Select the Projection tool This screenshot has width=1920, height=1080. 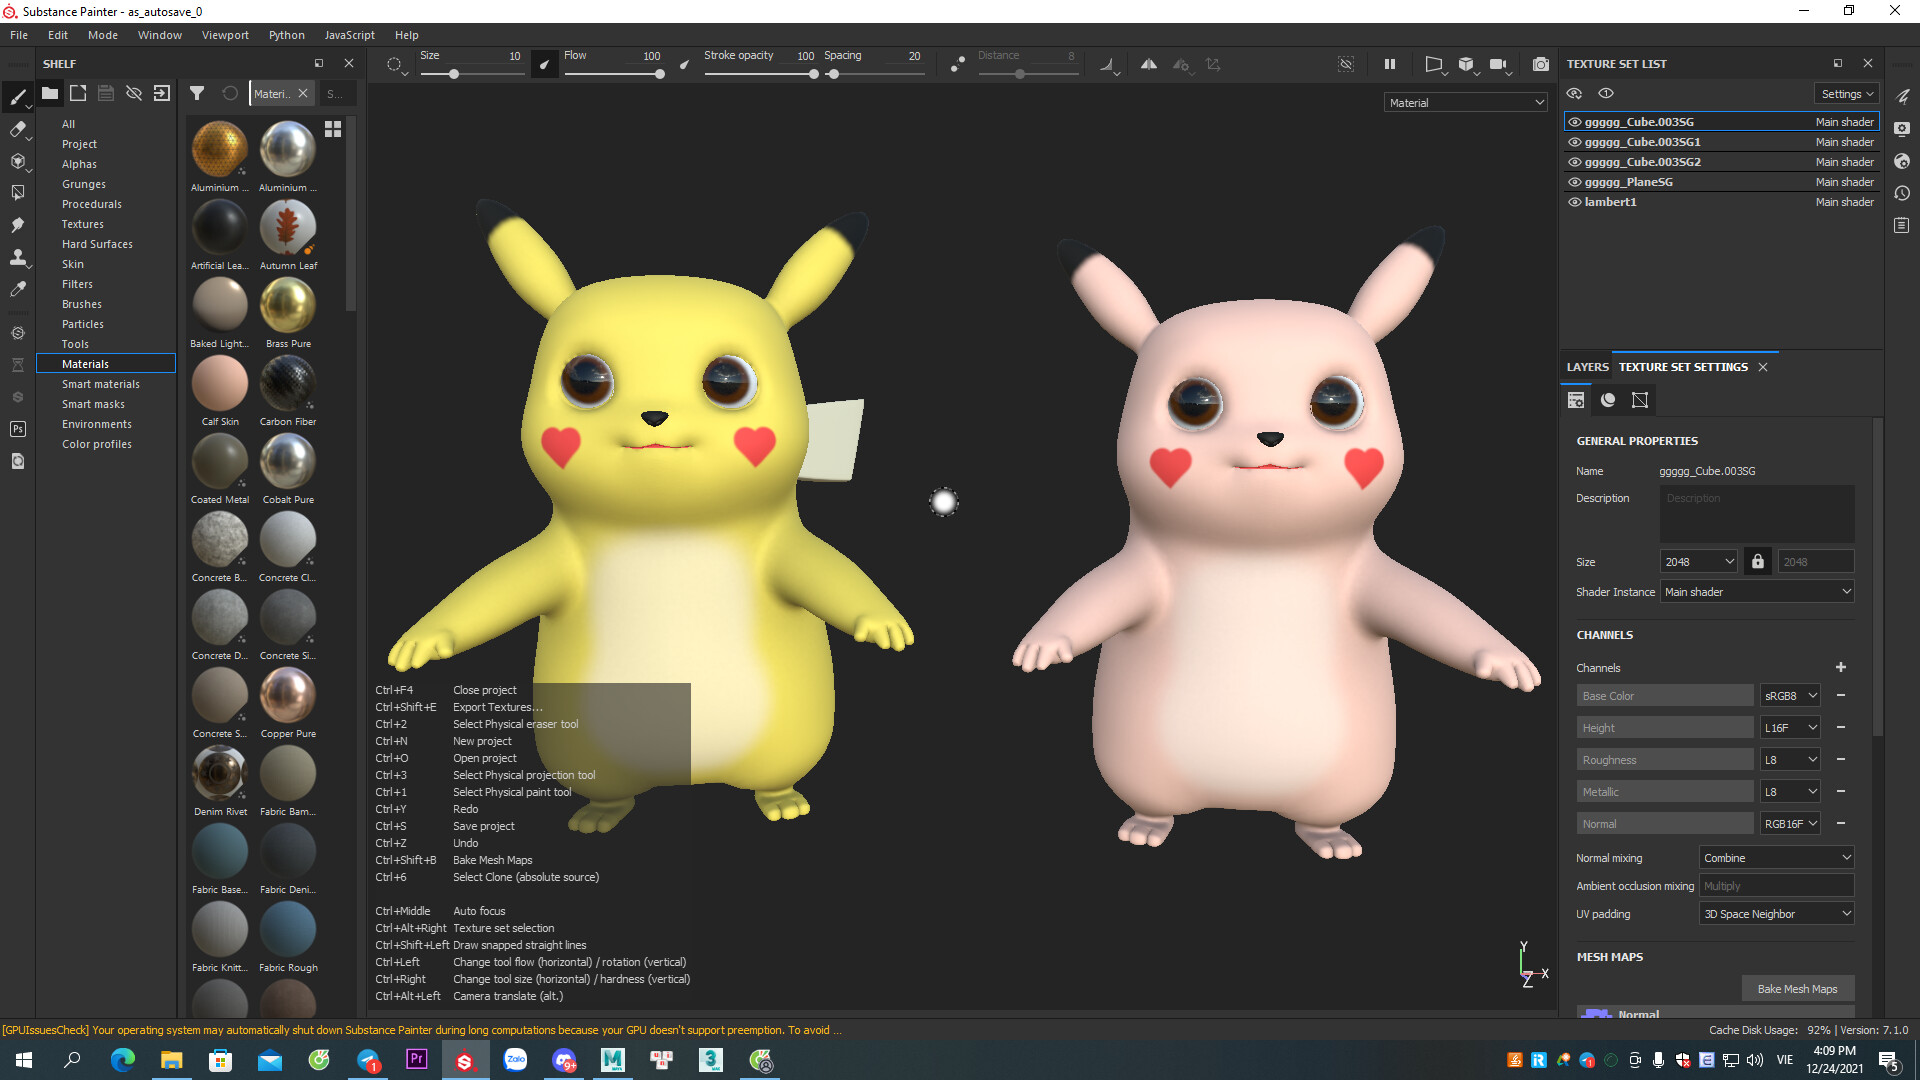tap(17, 161)
